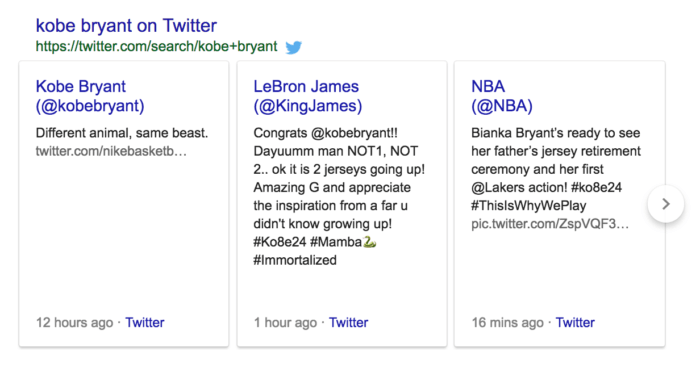Screen dimensions: 700x368
Task: Open the pic.twitter.com/ZspVQF3… link
Action: pyautogui.click(x=550, y=224)
